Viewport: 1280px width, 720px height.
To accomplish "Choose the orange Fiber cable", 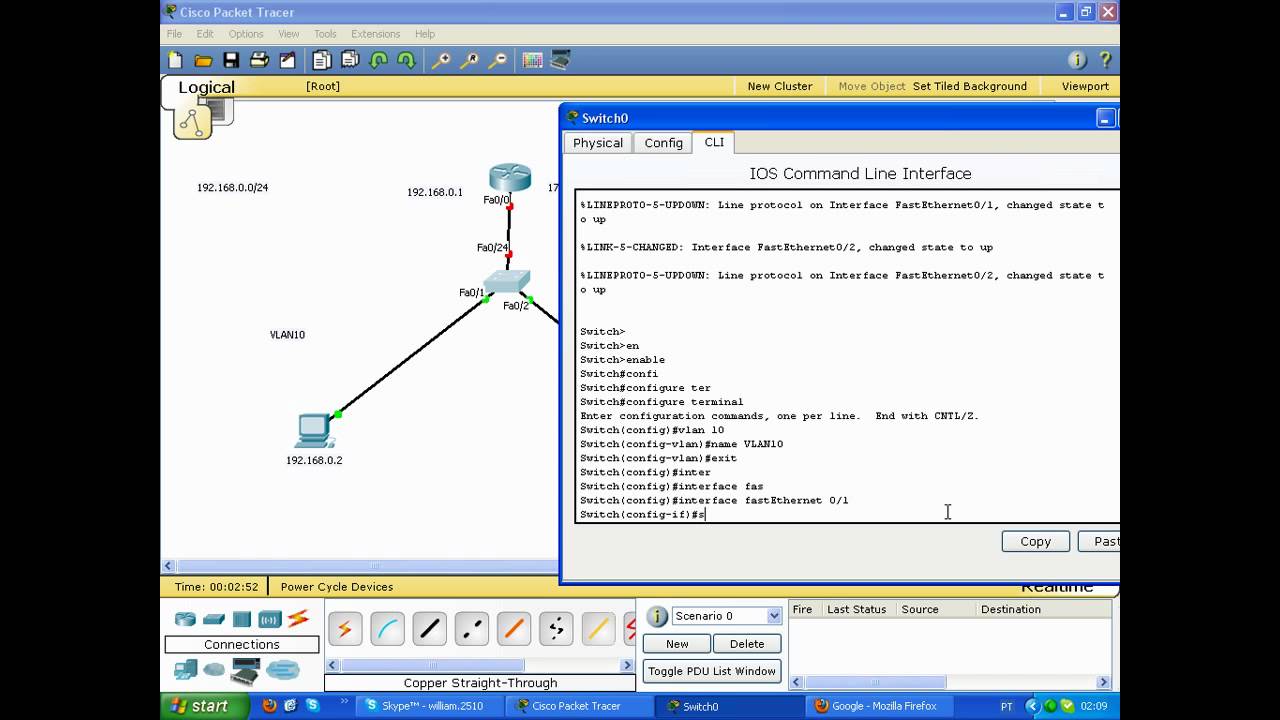I will pyautogui.click(x=514, y=629).
